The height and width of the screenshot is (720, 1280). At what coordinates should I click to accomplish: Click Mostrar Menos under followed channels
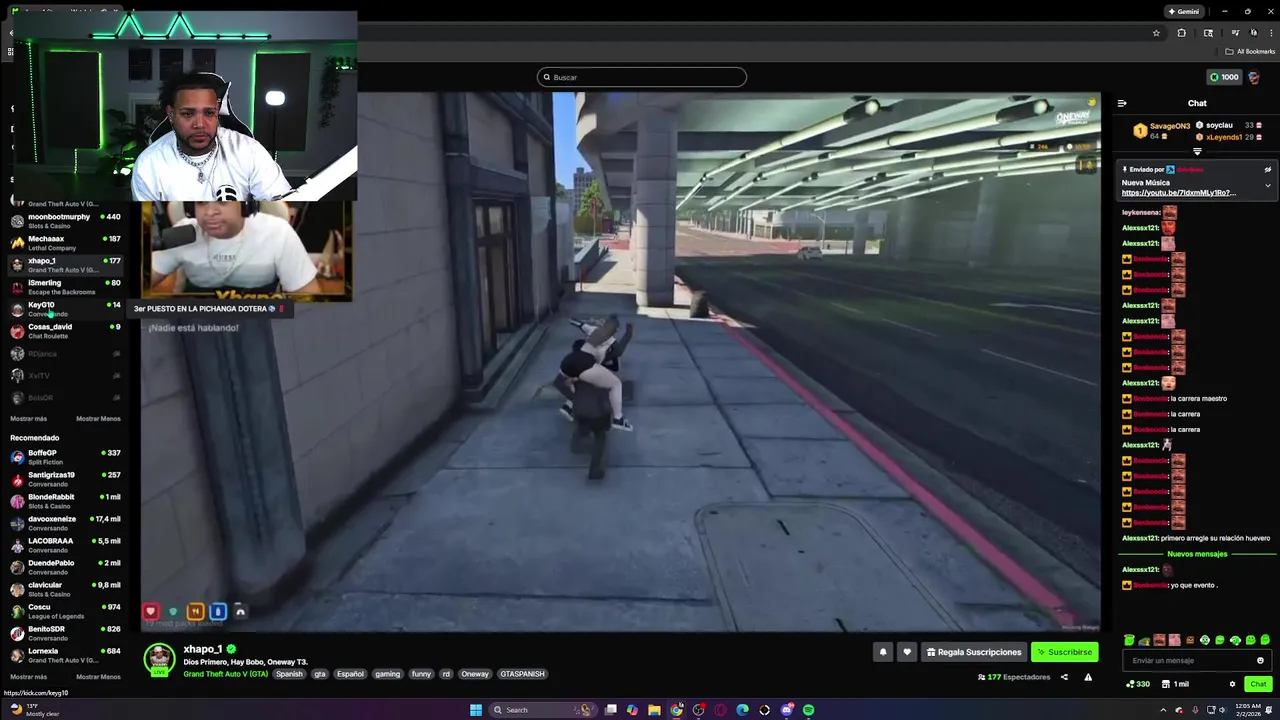[x=98, y=419]
